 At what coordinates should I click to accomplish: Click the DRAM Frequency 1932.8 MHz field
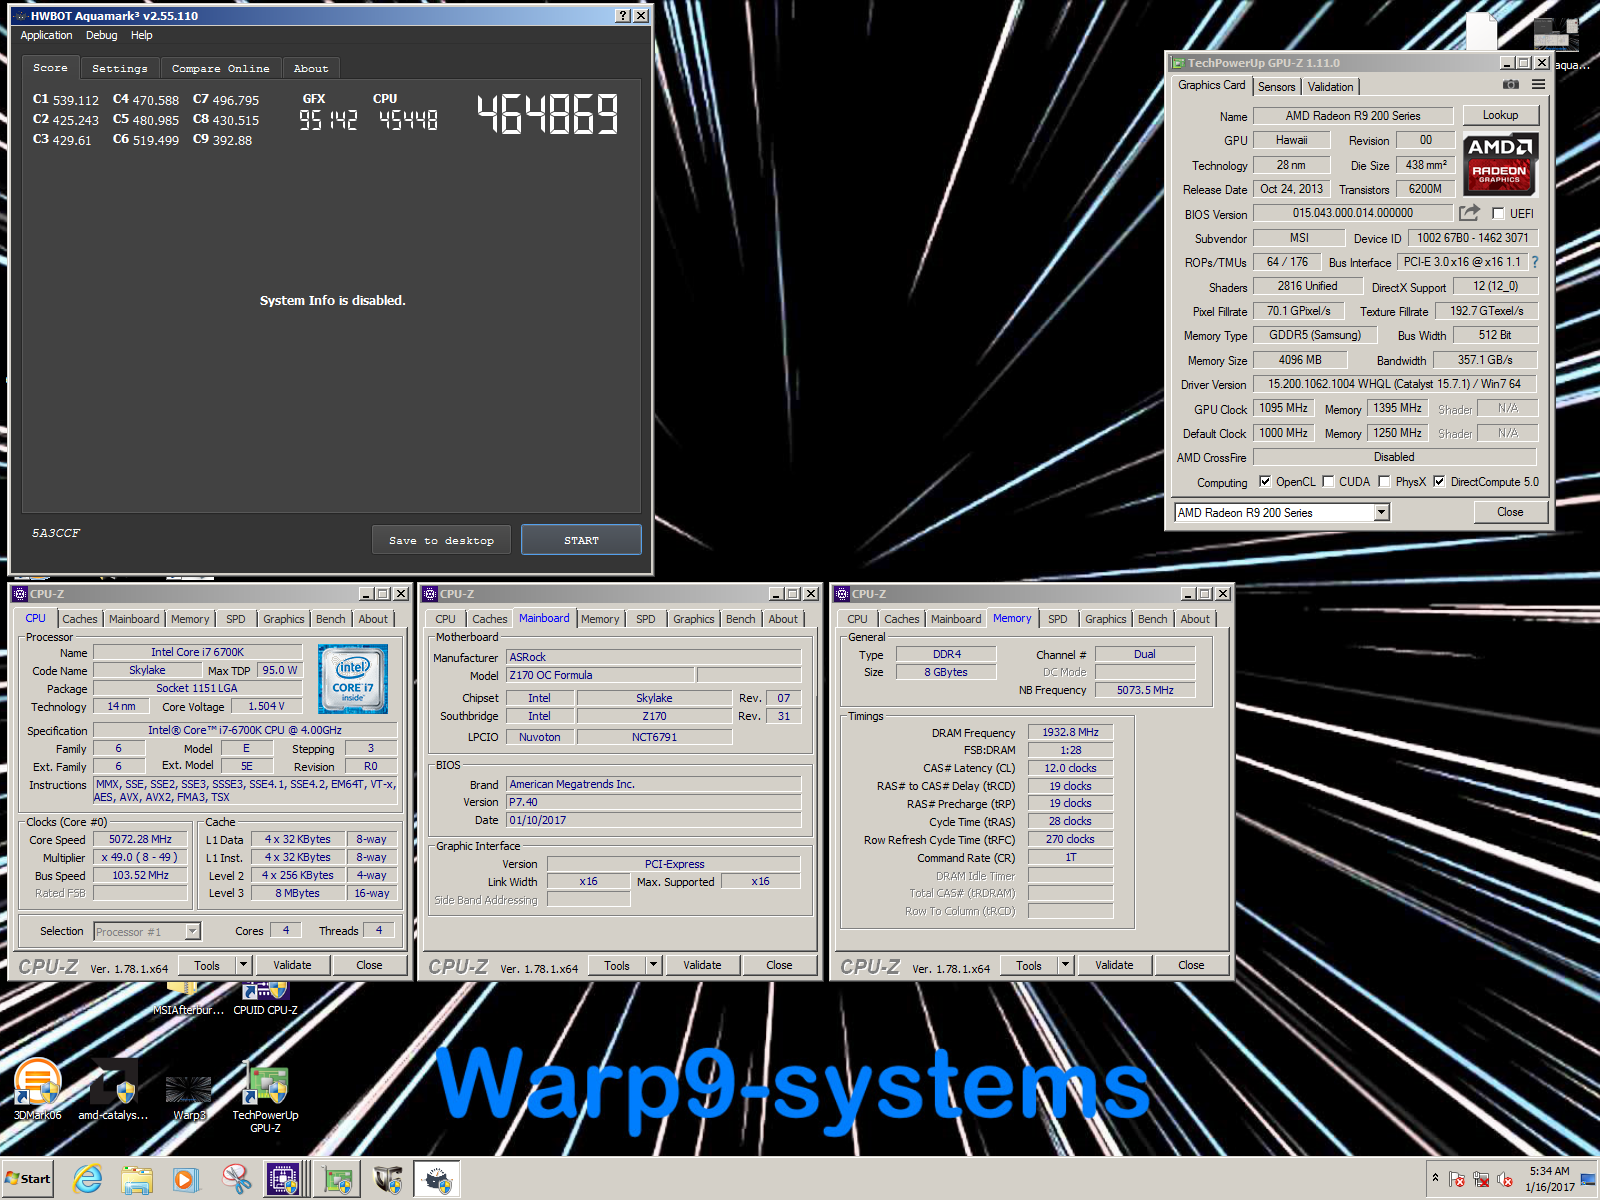coord(1070,732)
